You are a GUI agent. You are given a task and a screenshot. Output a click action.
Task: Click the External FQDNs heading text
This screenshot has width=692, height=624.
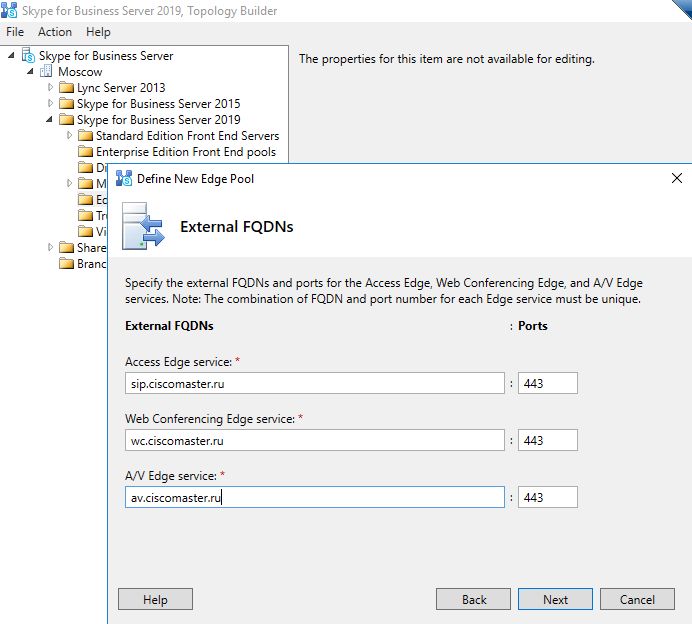coord(237,226)
